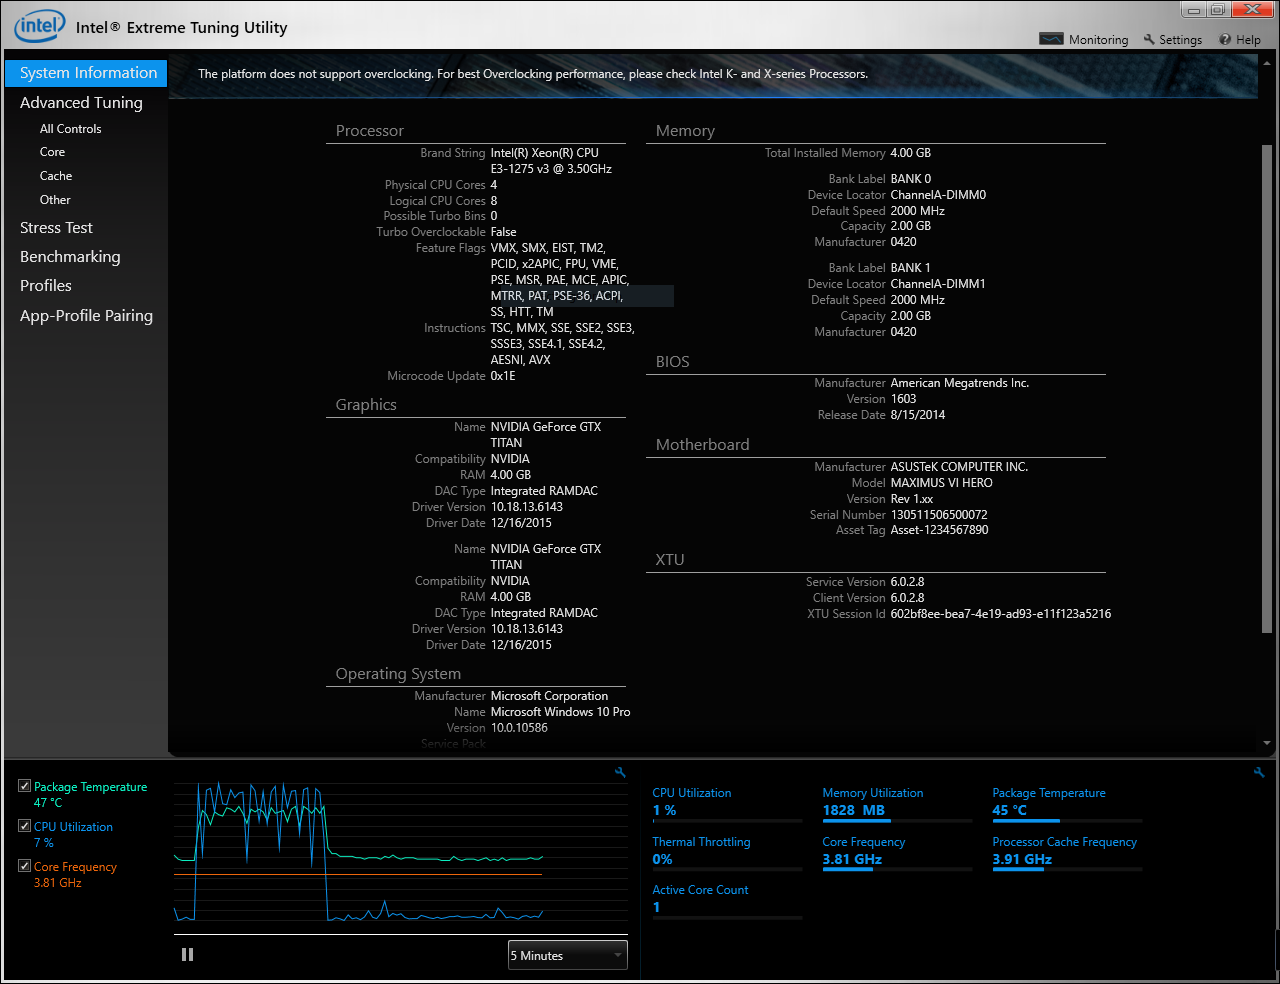This screenshot has height=984, width=1280.
Task: Click scrollbar down arrow in info panel
Action: click(1267, 744)
